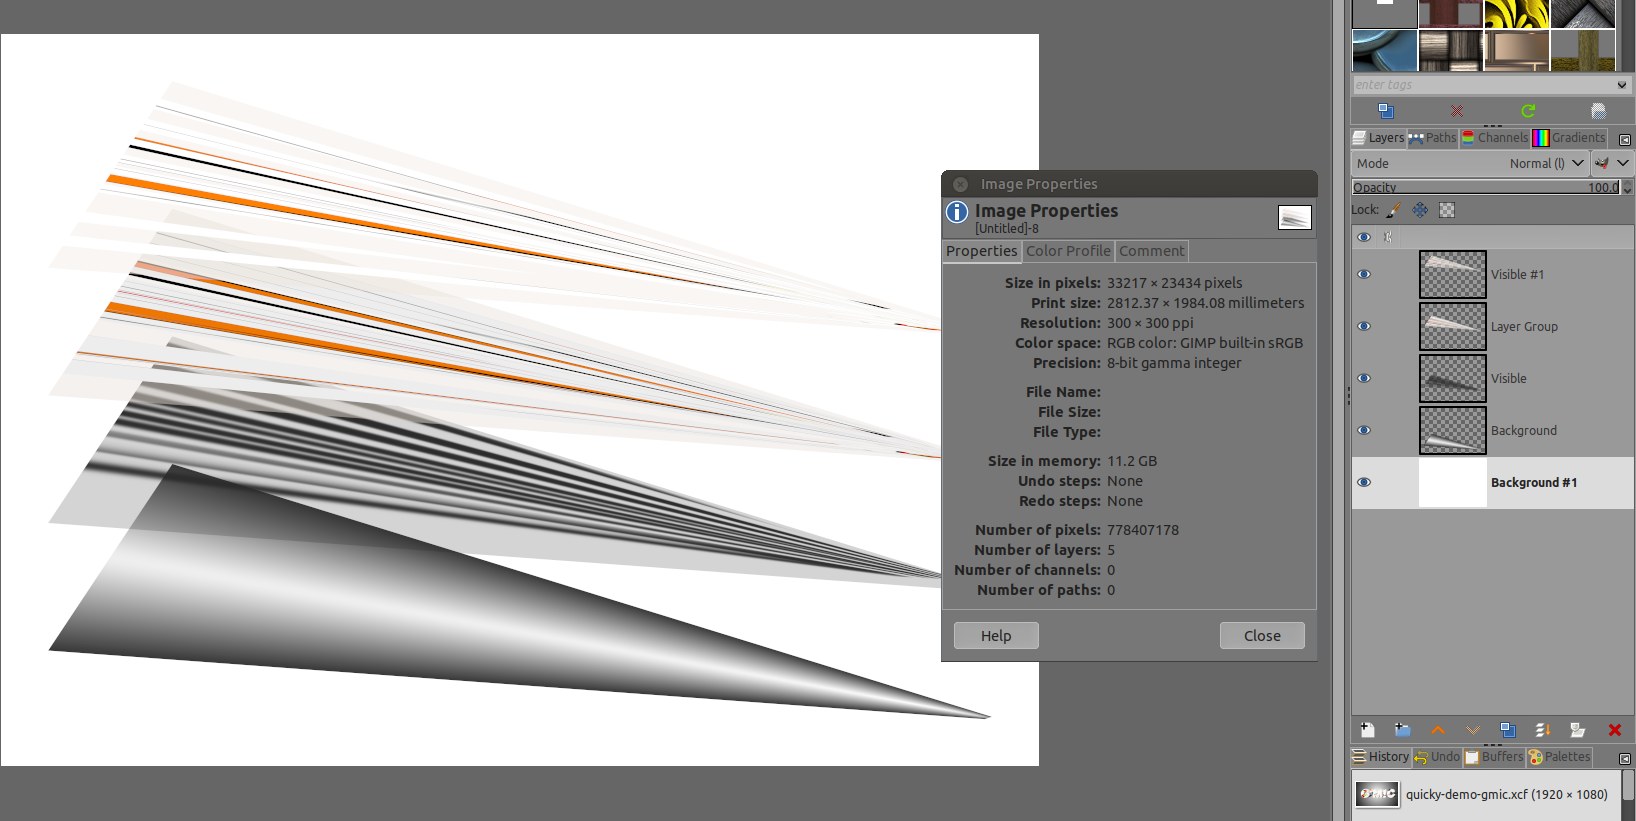This screenshot has width=1636, height=821.
Task: Click the Help button in Image Properties
Action: [x=996, y=636]
